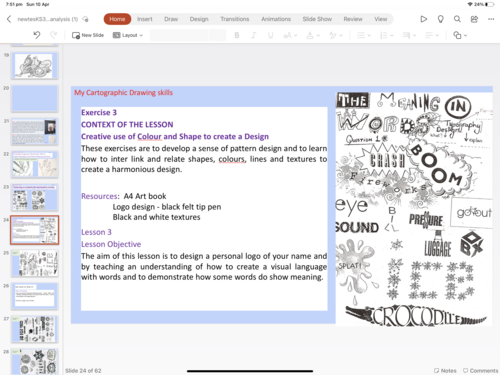500x375 pixels.
Task: Select blank slide 20 thumbnail
Action: 34,98
